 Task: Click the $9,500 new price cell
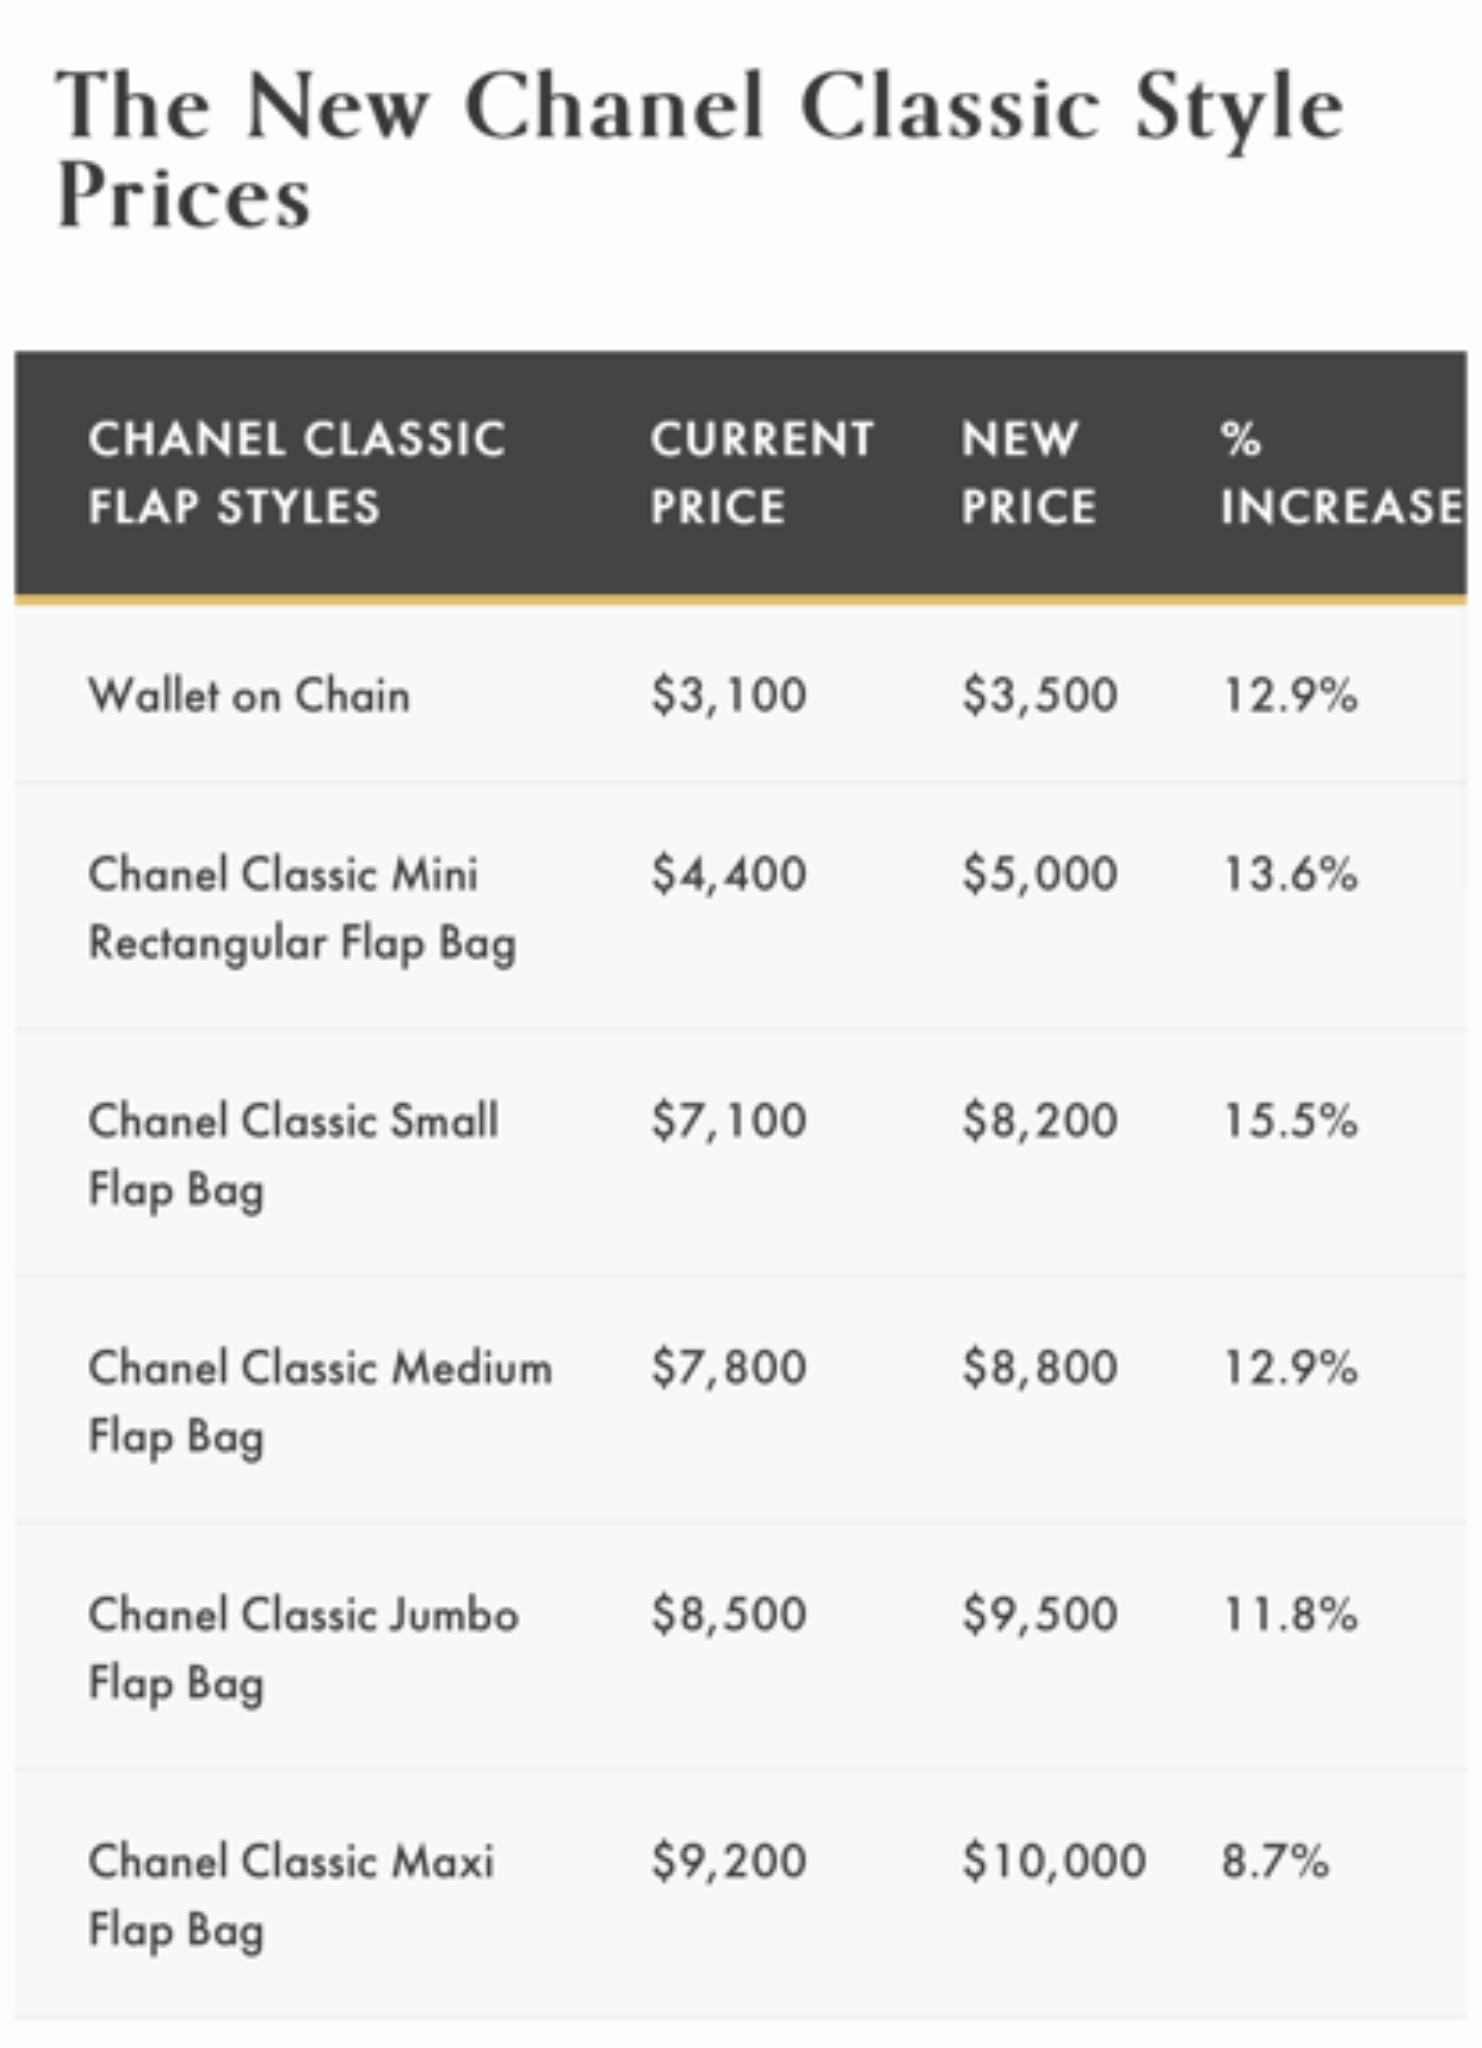click(x=1040, y=1615)
